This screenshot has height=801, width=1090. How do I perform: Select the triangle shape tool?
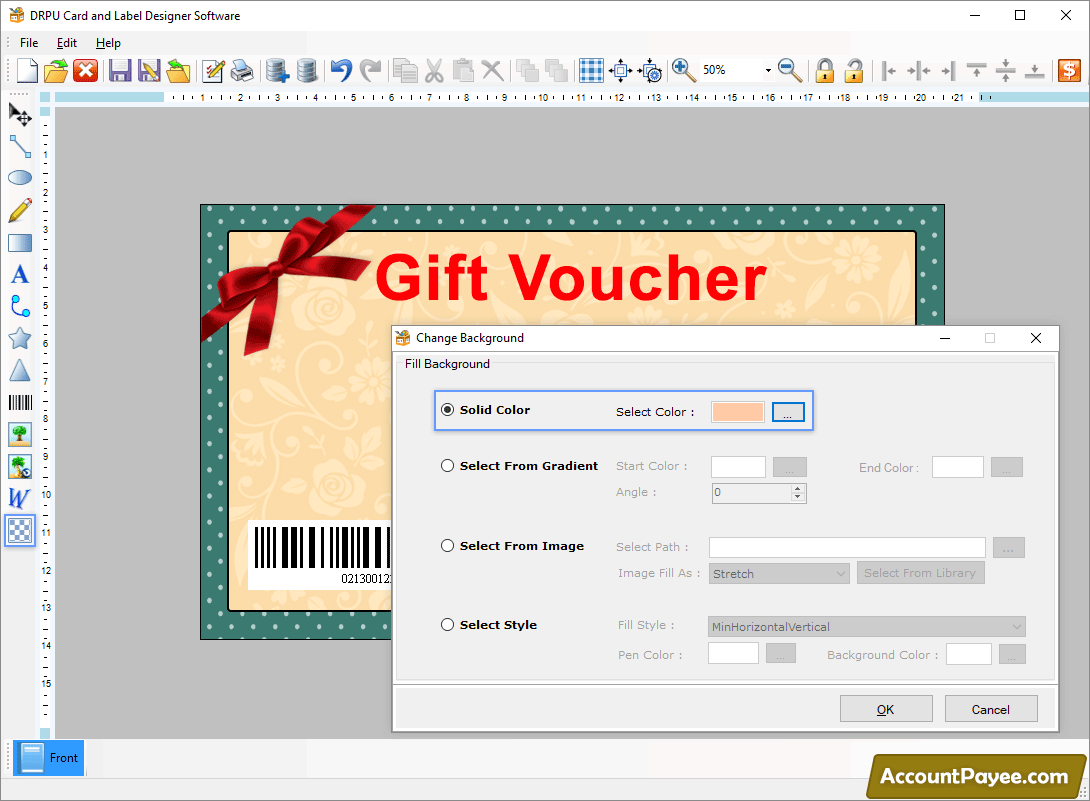(x=19, y=371)
